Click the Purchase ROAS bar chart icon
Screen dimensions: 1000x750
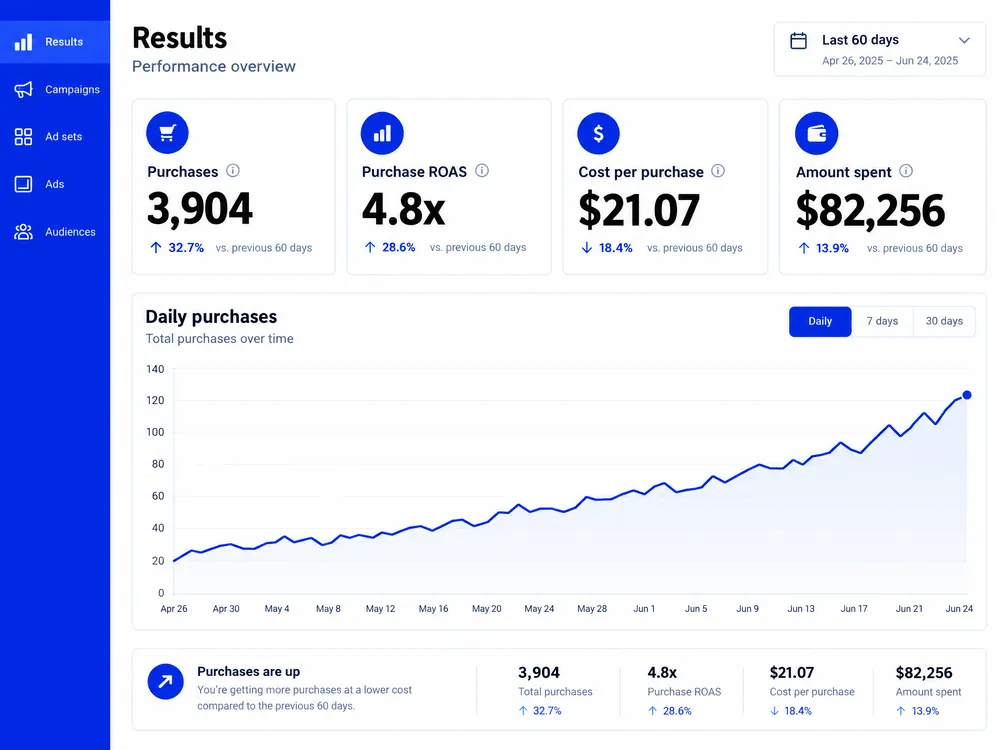[x=382, y=133]
